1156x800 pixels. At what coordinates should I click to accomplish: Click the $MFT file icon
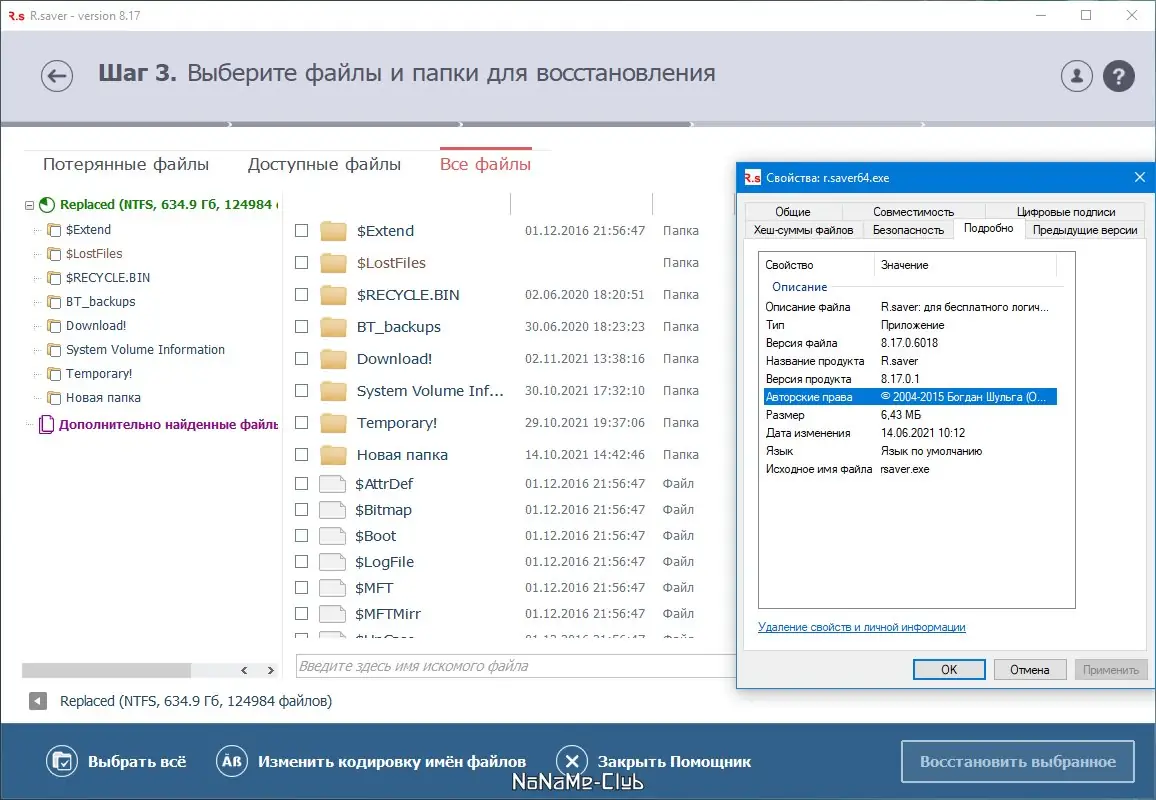point(332,588)
